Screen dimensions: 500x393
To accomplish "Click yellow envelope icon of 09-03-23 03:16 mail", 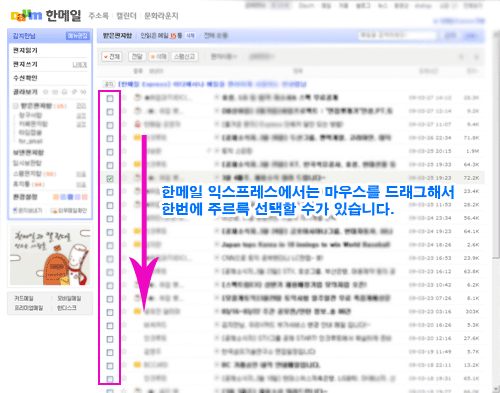I will [137, 311].
